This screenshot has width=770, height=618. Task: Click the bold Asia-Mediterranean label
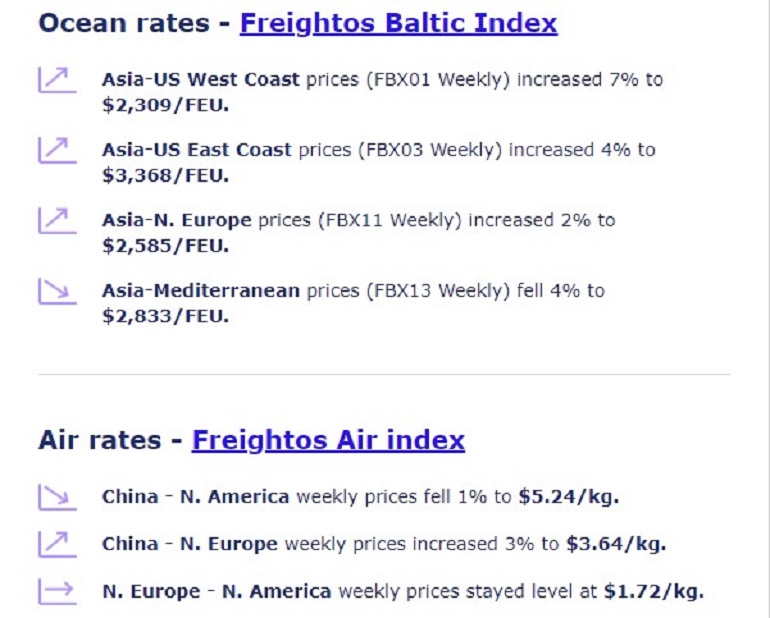pos(200,291)
